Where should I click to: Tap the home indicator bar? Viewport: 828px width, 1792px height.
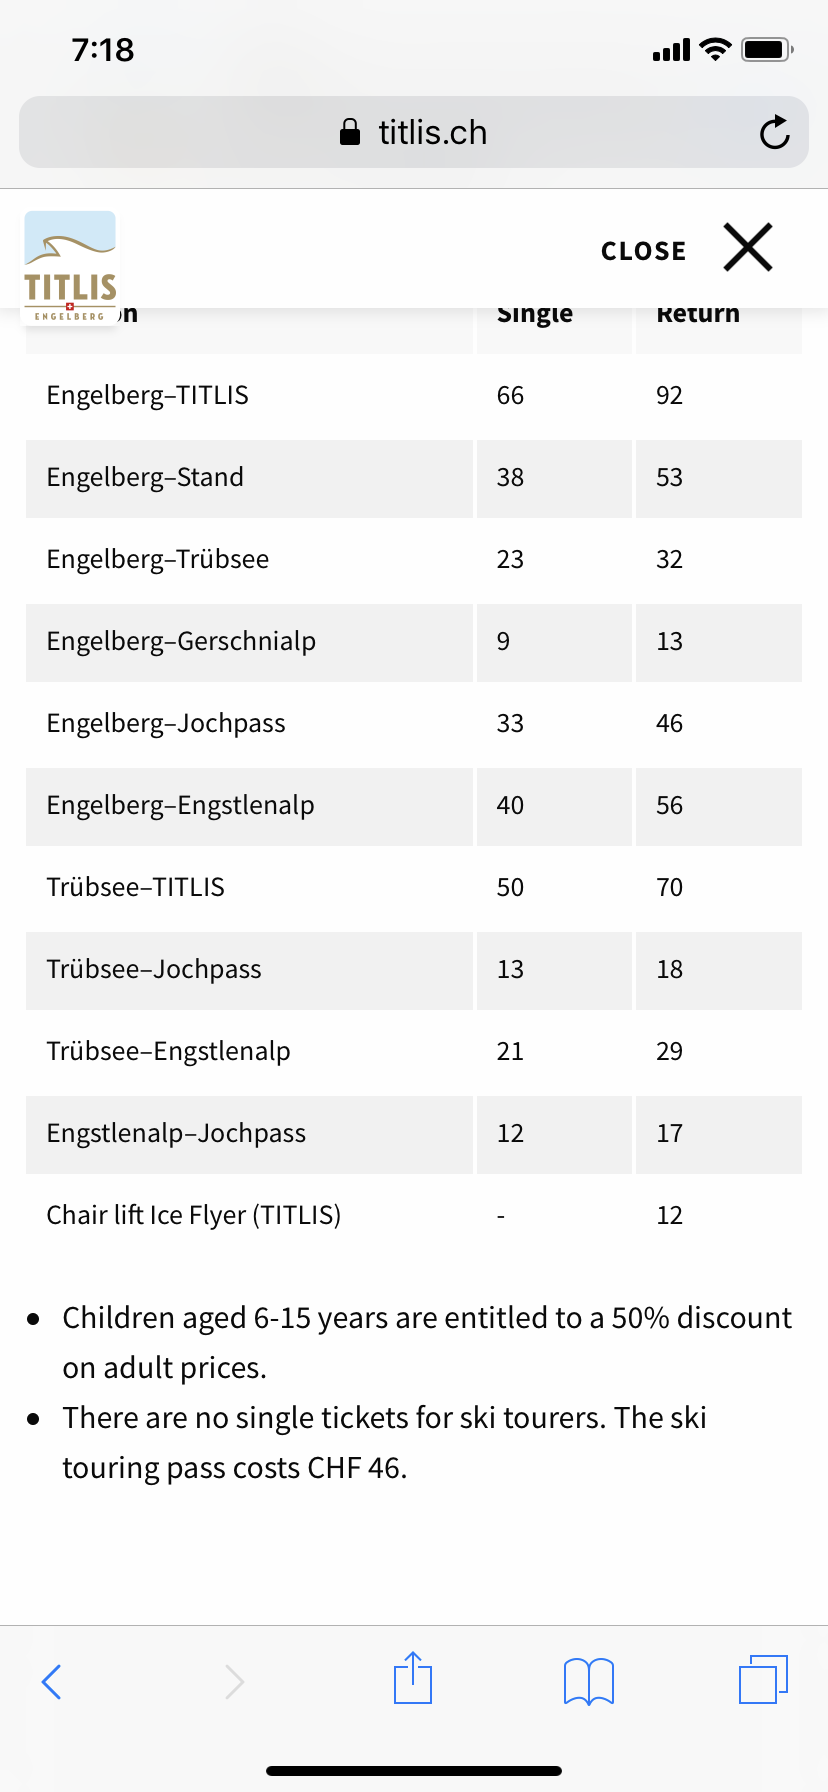414,1770
